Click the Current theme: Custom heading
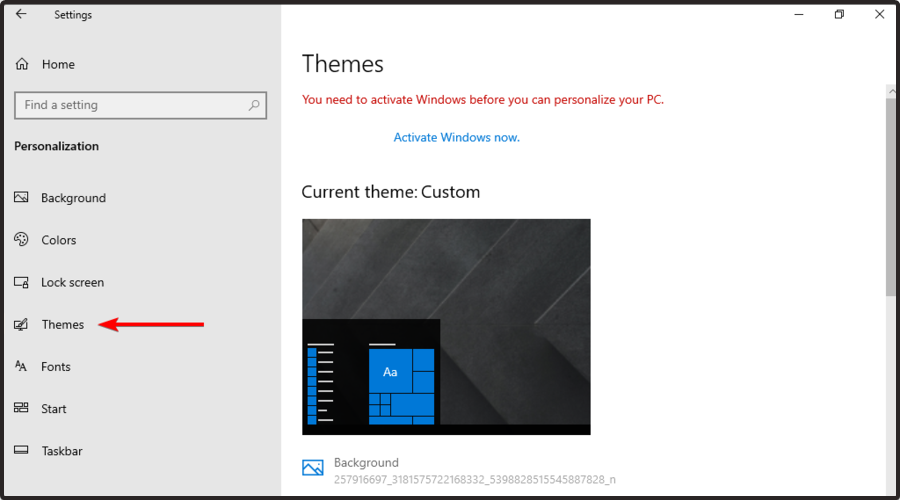The image size is (900, 500). pos(390,192)
